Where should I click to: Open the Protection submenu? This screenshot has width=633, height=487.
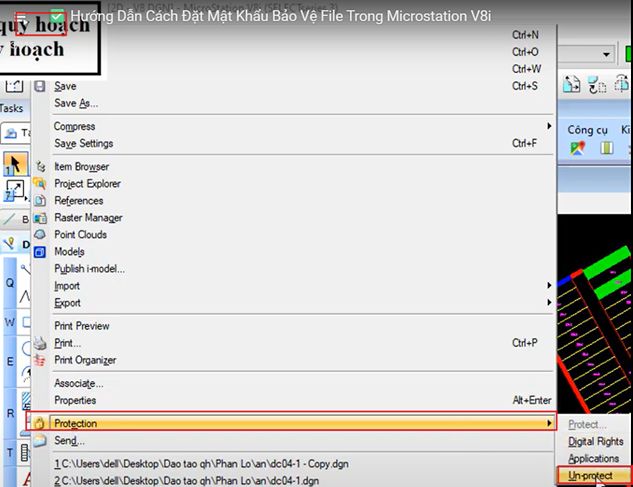[x=291, y=422]
